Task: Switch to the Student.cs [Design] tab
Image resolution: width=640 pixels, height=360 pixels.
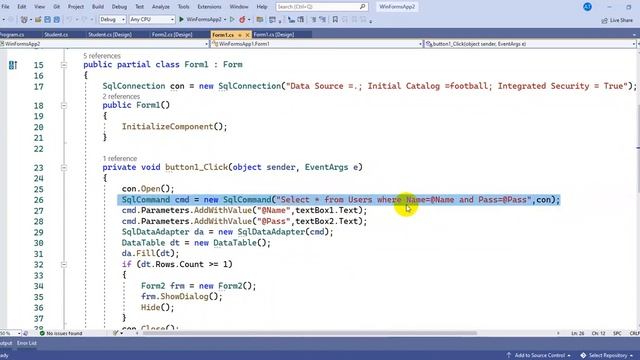Action: click(x=109, y=35)
